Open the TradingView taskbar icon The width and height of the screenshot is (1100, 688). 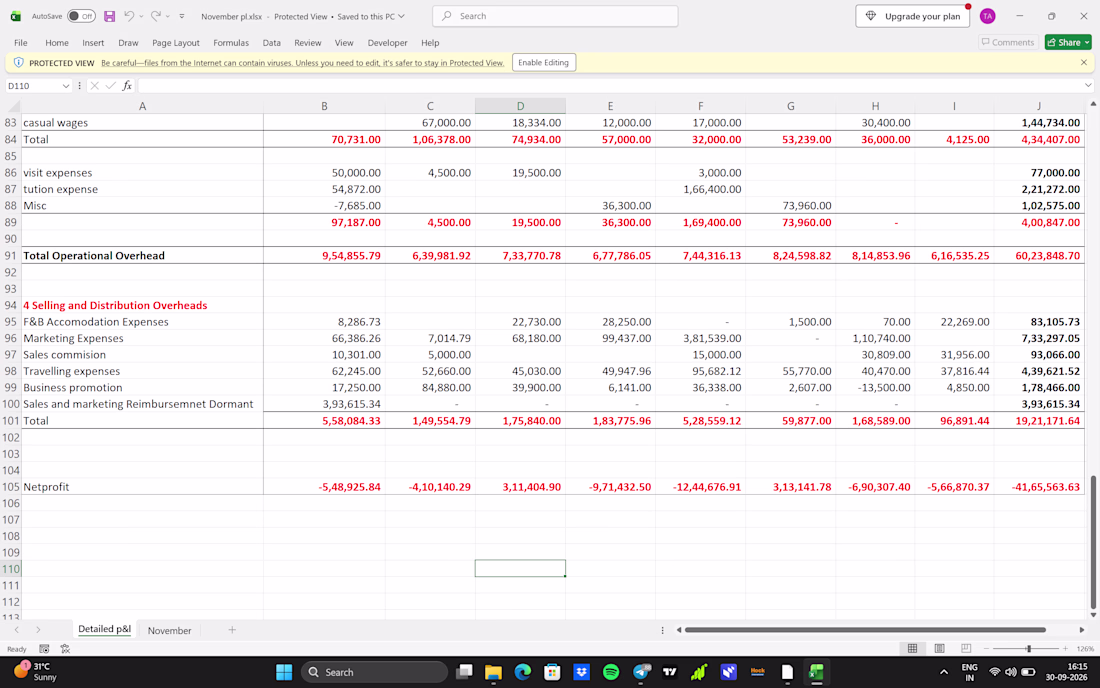click(x=670, y=672)
